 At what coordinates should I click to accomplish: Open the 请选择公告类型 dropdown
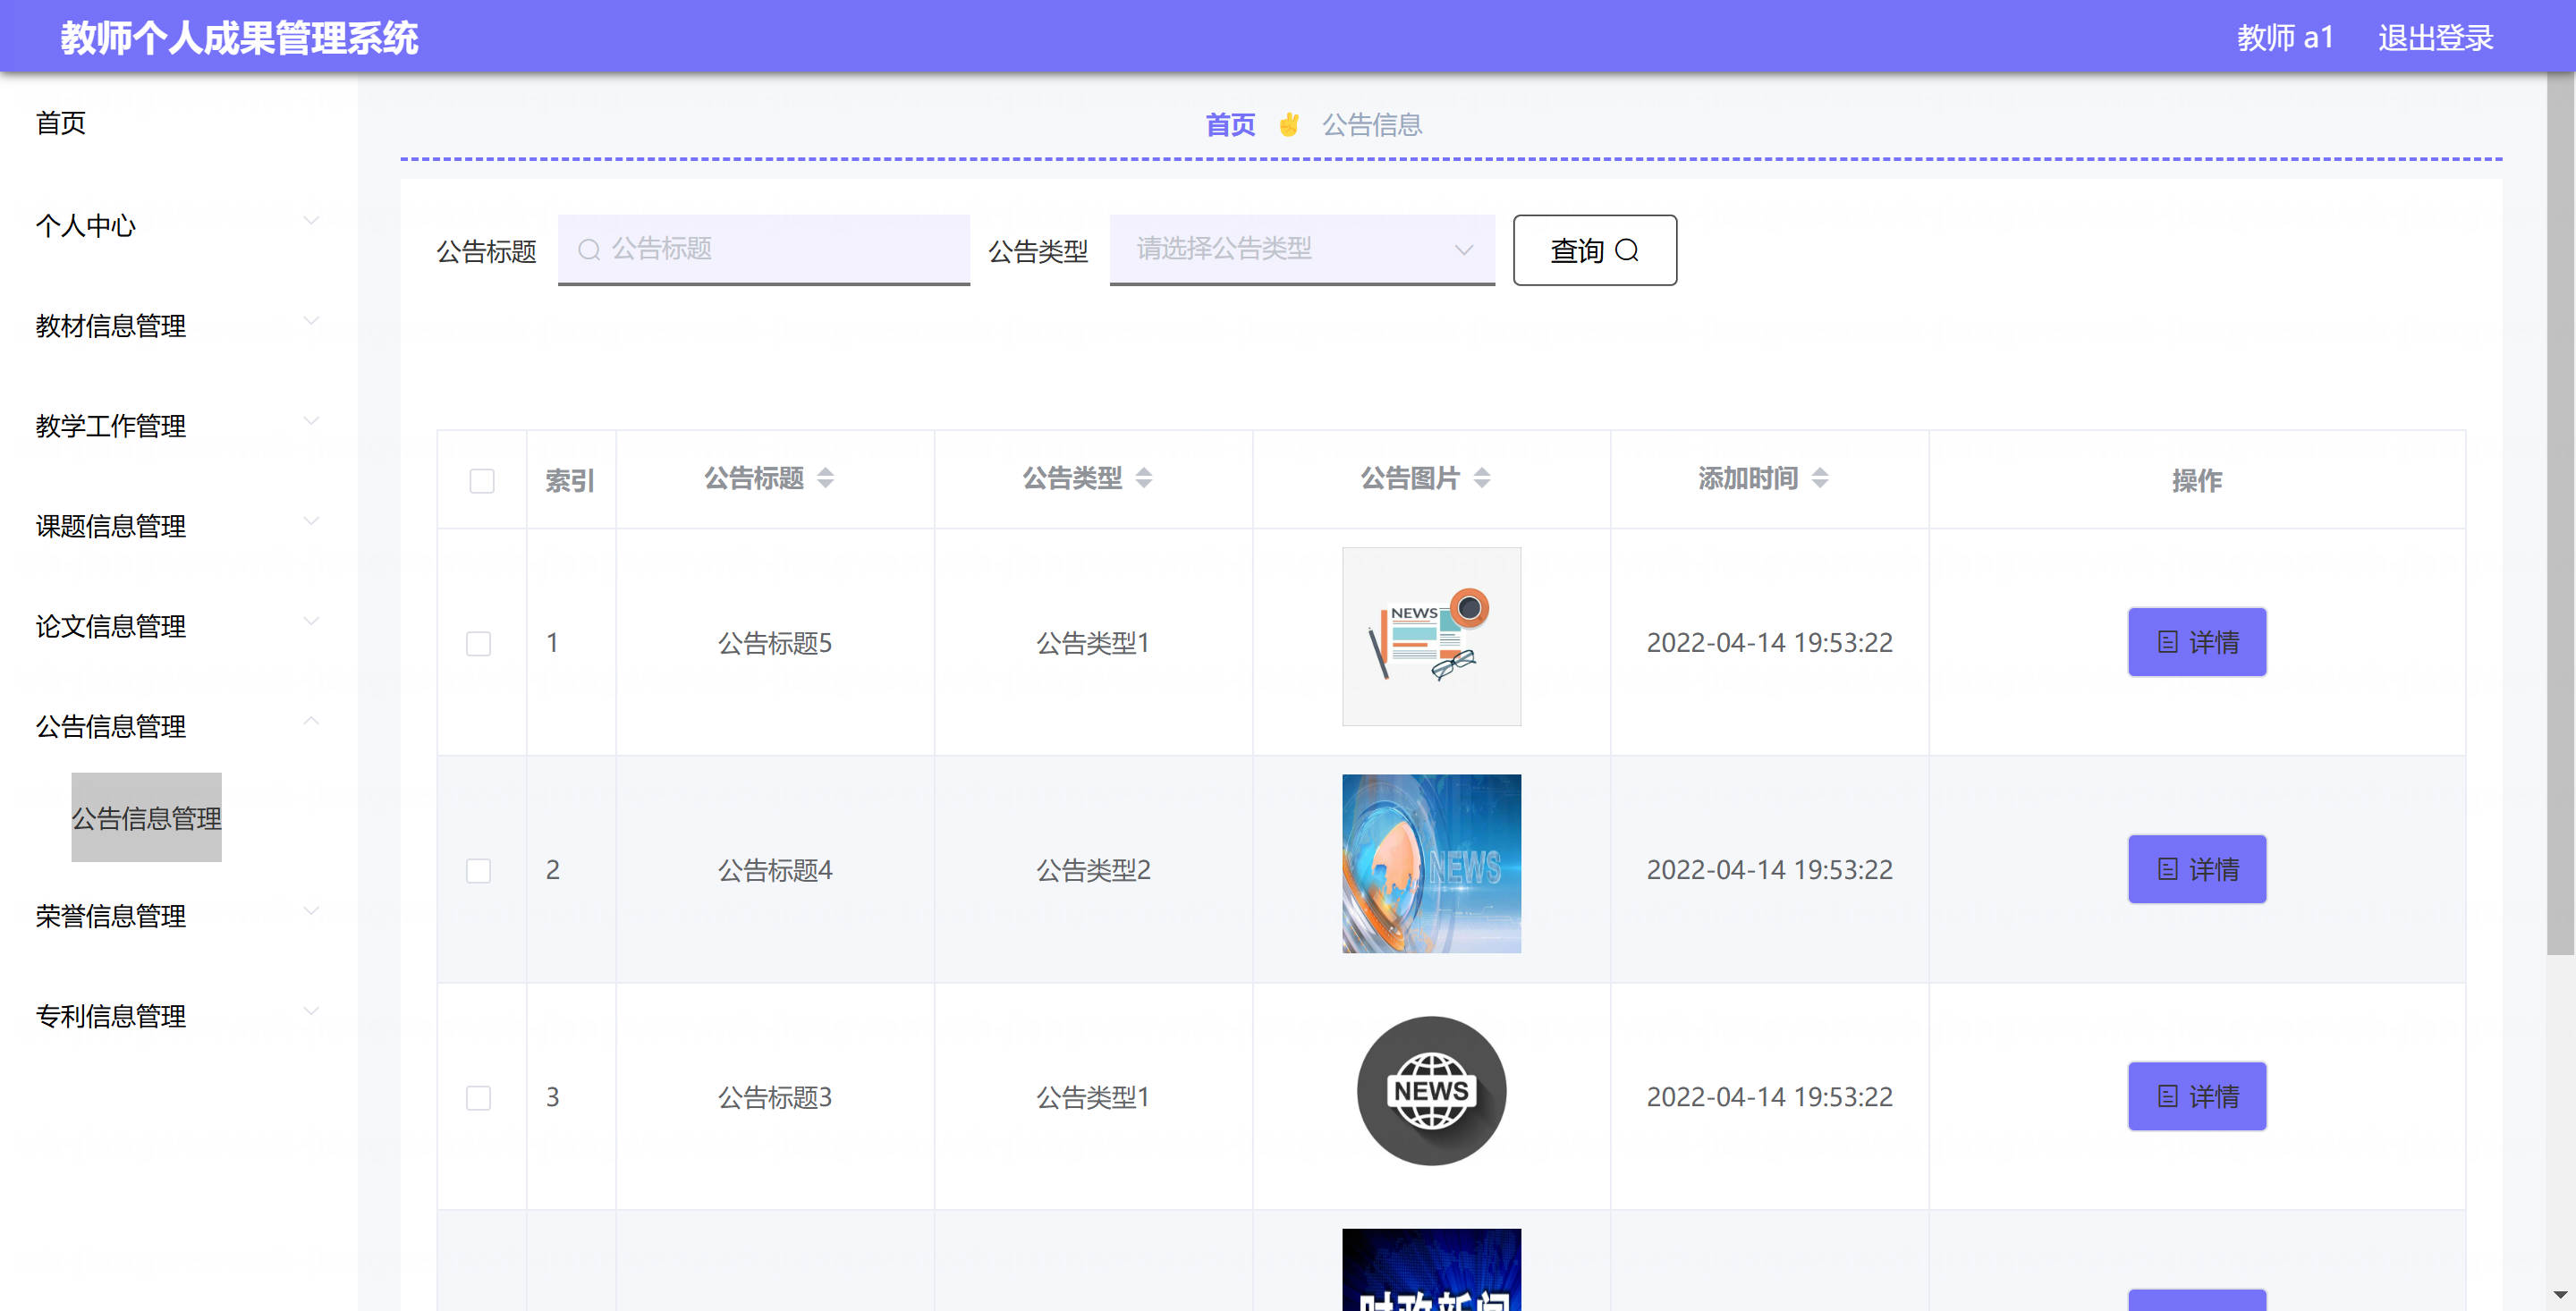1301,249
